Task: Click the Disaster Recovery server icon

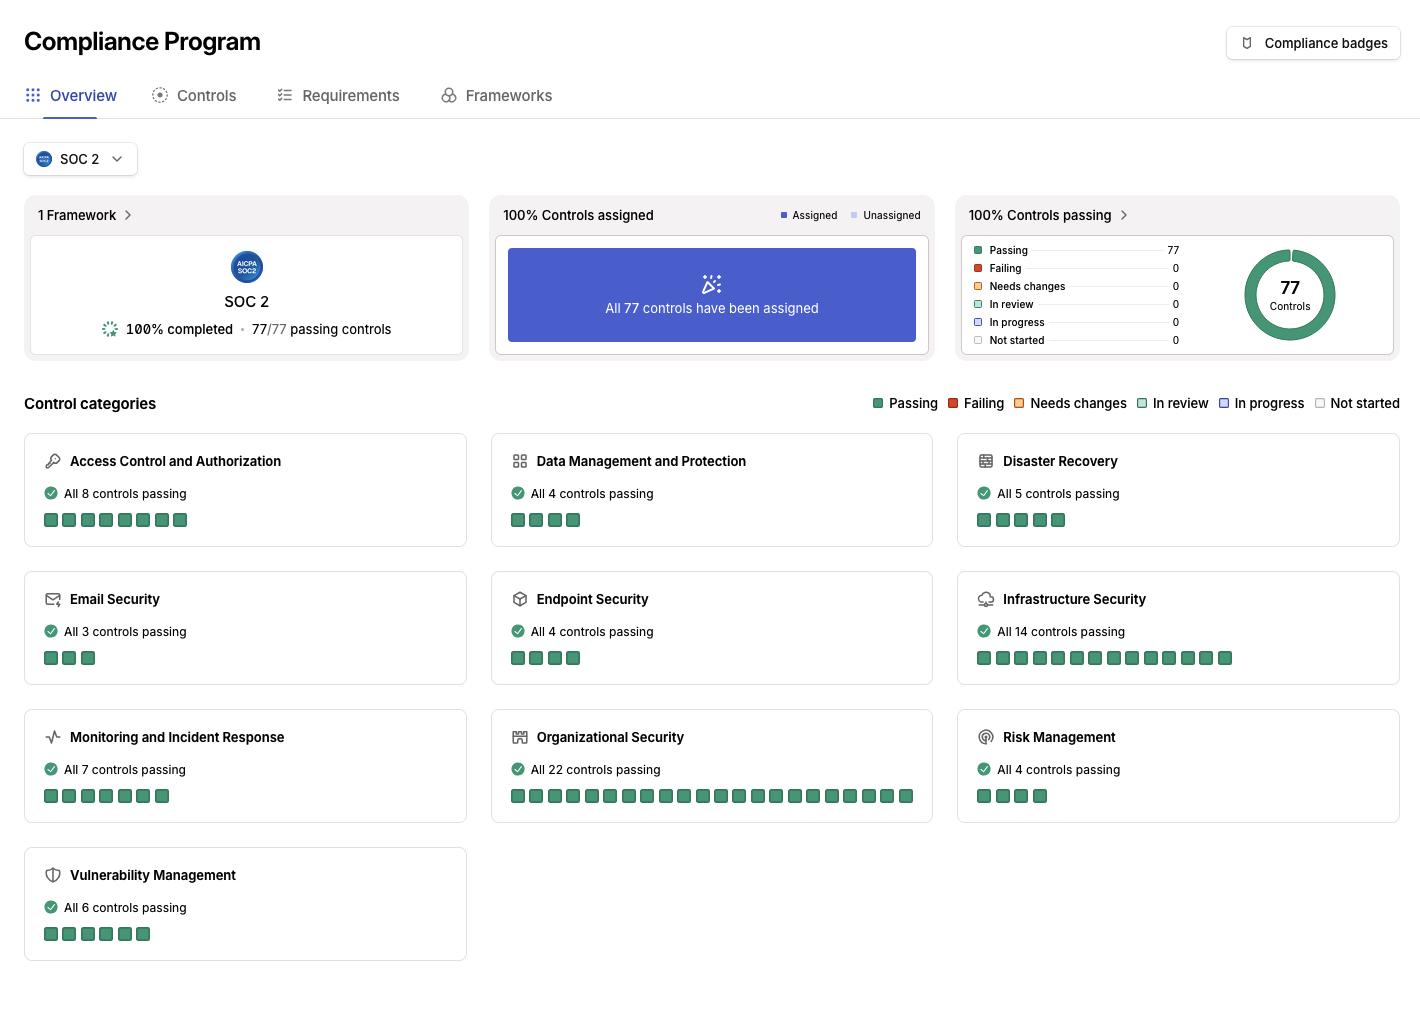Action: pos(986,461)
